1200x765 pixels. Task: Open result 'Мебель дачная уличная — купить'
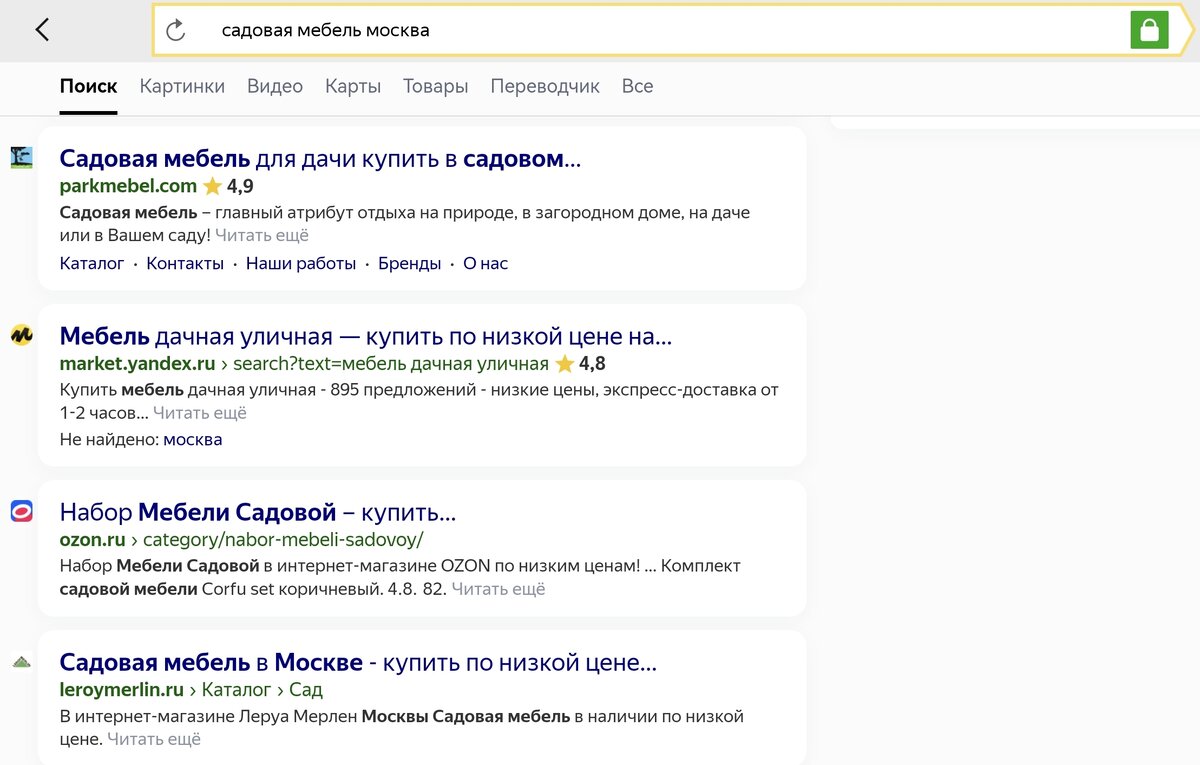[x=366, y=335]
